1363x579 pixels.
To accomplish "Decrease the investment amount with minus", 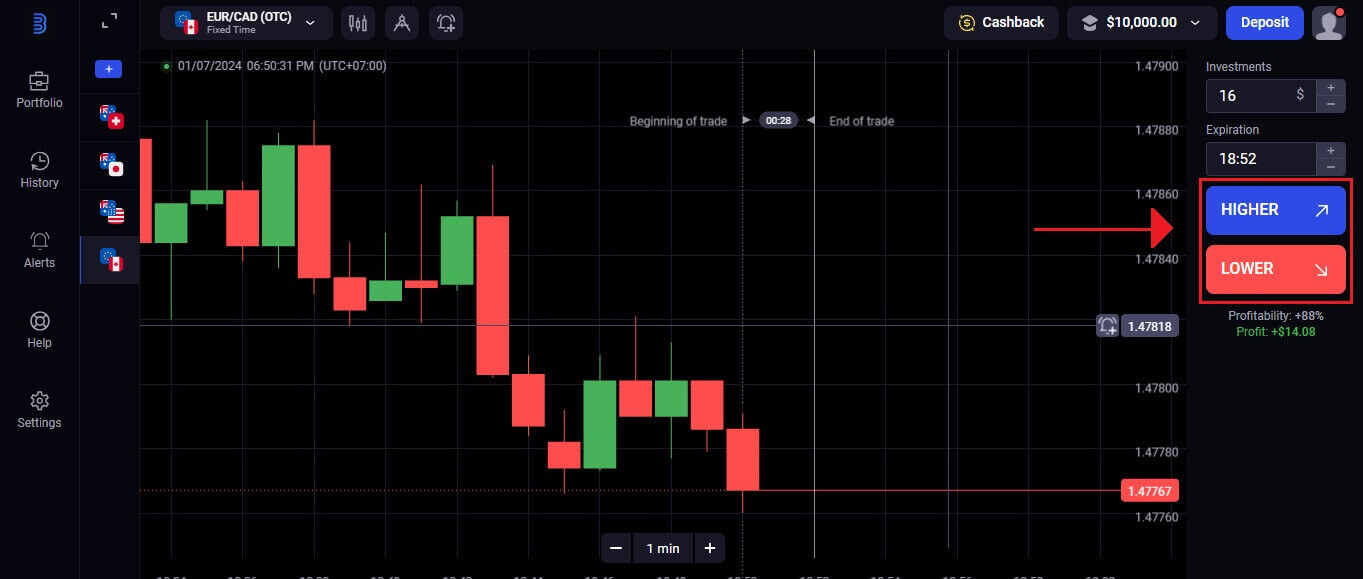I will click(x=1330, y=104).
